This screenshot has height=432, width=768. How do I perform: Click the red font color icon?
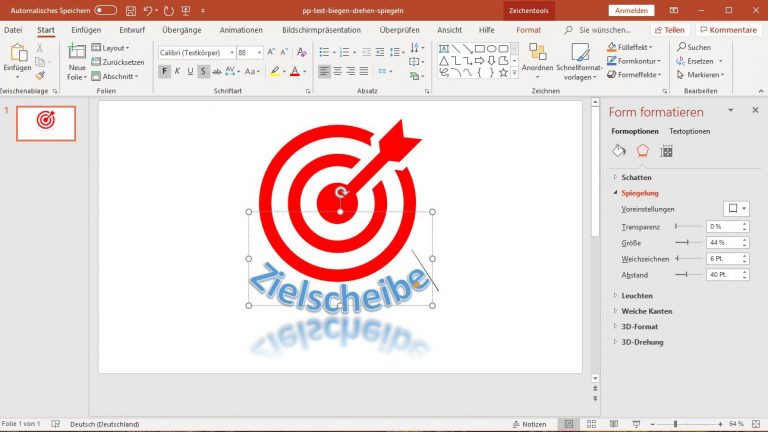(294, 71)
